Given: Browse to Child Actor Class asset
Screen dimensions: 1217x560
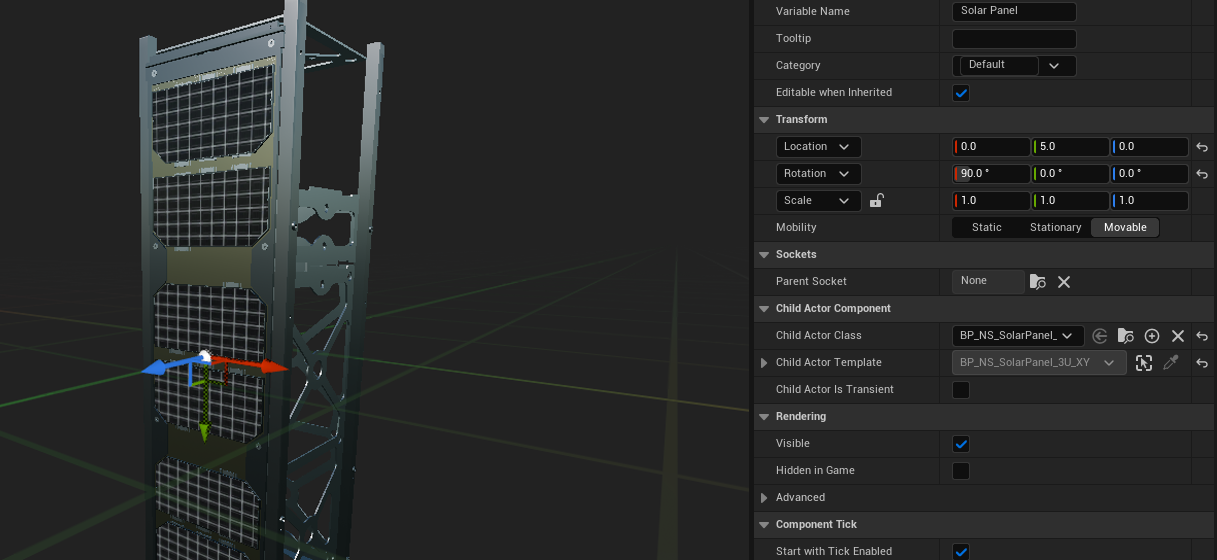Looking at the screenshot, I should click(x=1126, y=336).
